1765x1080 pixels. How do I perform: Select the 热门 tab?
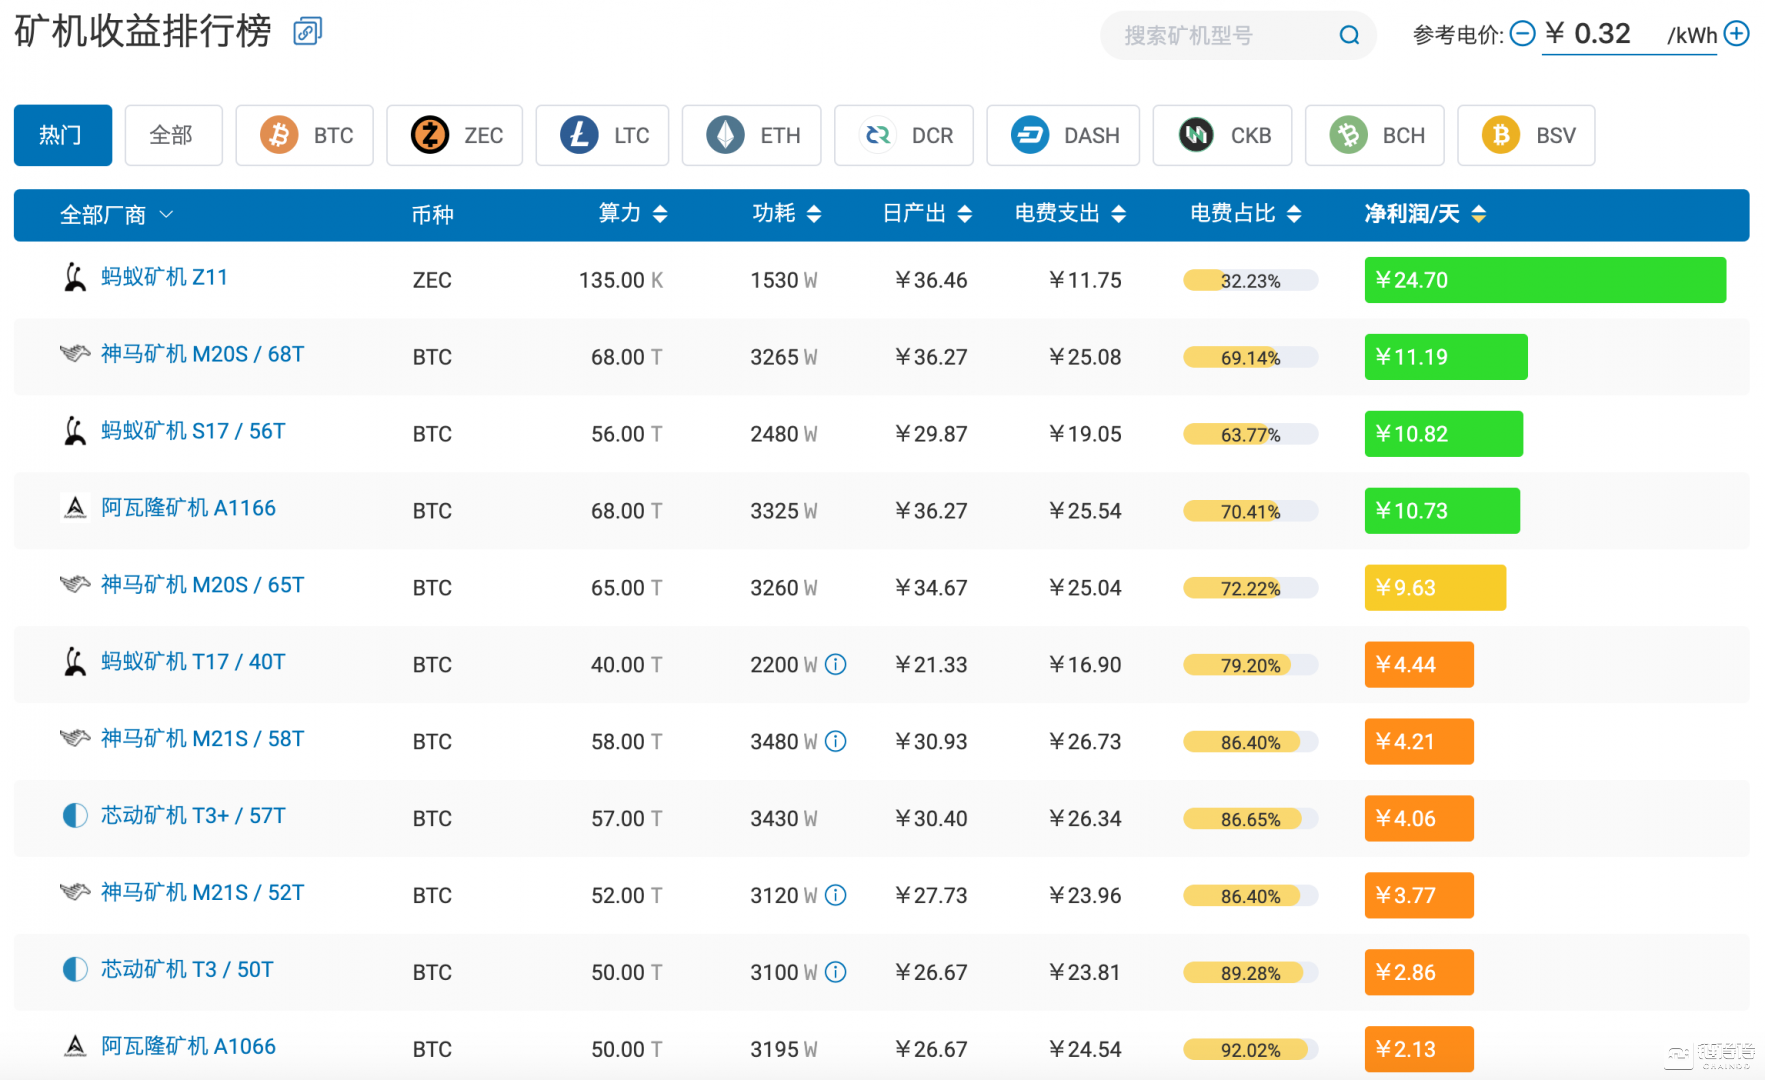coord(62,135)
